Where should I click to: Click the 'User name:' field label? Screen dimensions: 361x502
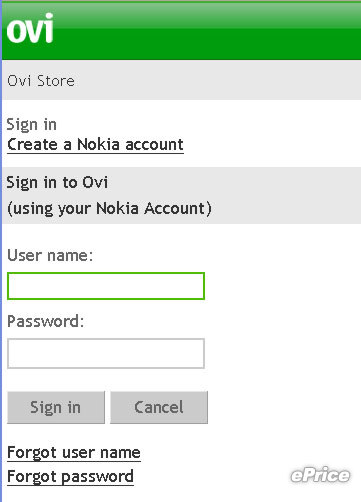point(50,256)
